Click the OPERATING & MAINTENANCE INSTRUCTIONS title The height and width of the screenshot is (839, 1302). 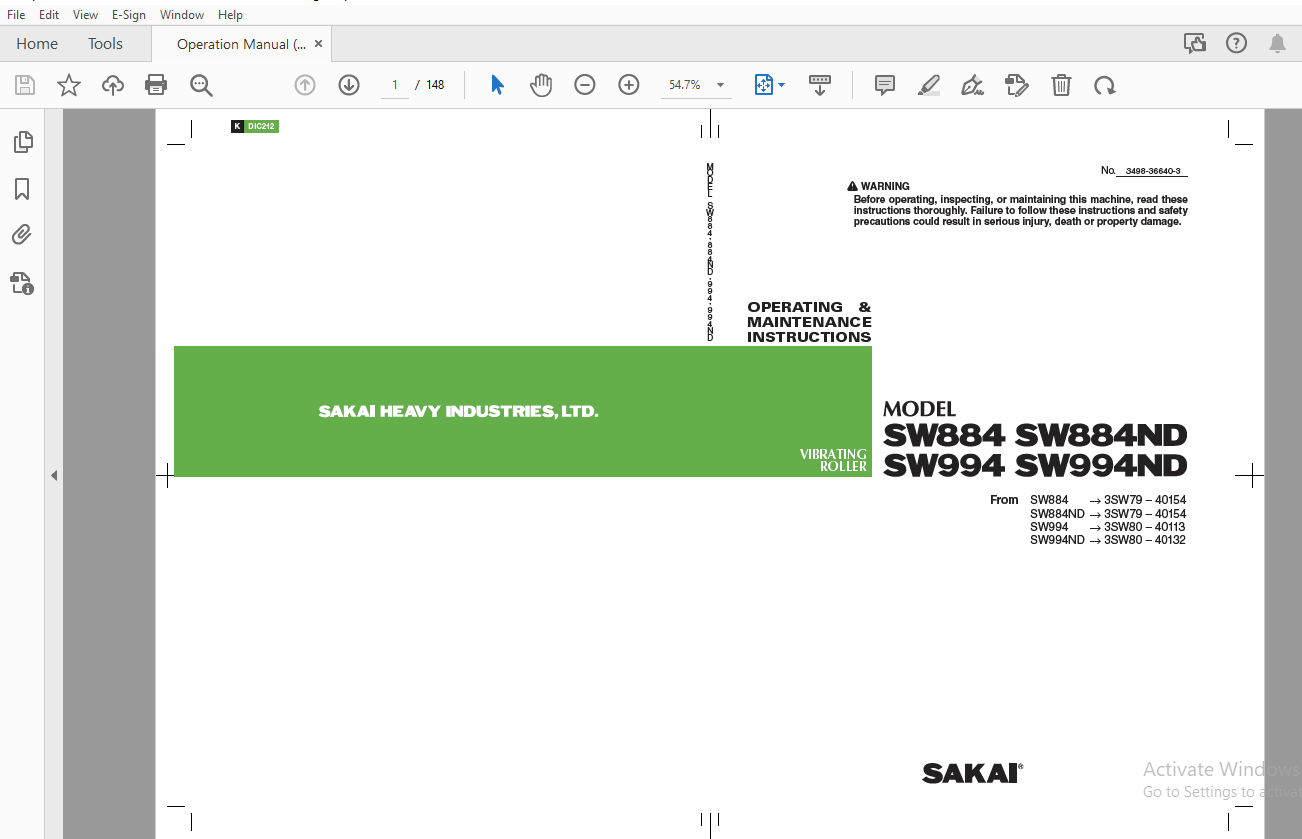click(x=809, y=322)
